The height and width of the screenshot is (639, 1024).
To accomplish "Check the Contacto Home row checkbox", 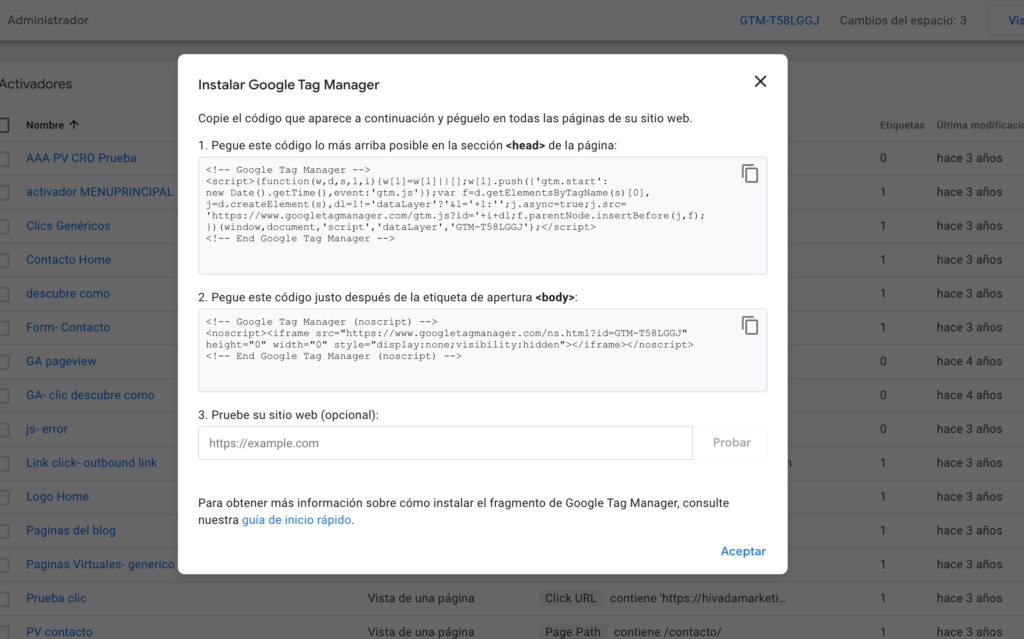I will pyautogui.click(x=3, y=260).
